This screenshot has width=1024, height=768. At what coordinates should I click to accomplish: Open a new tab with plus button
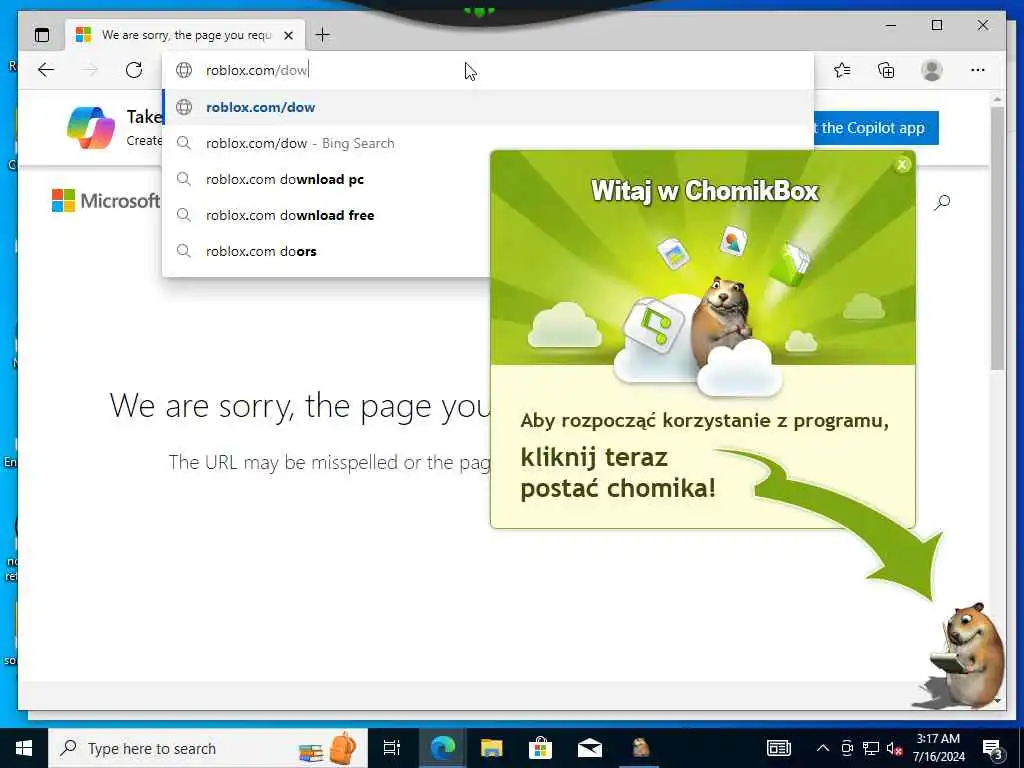323,35
